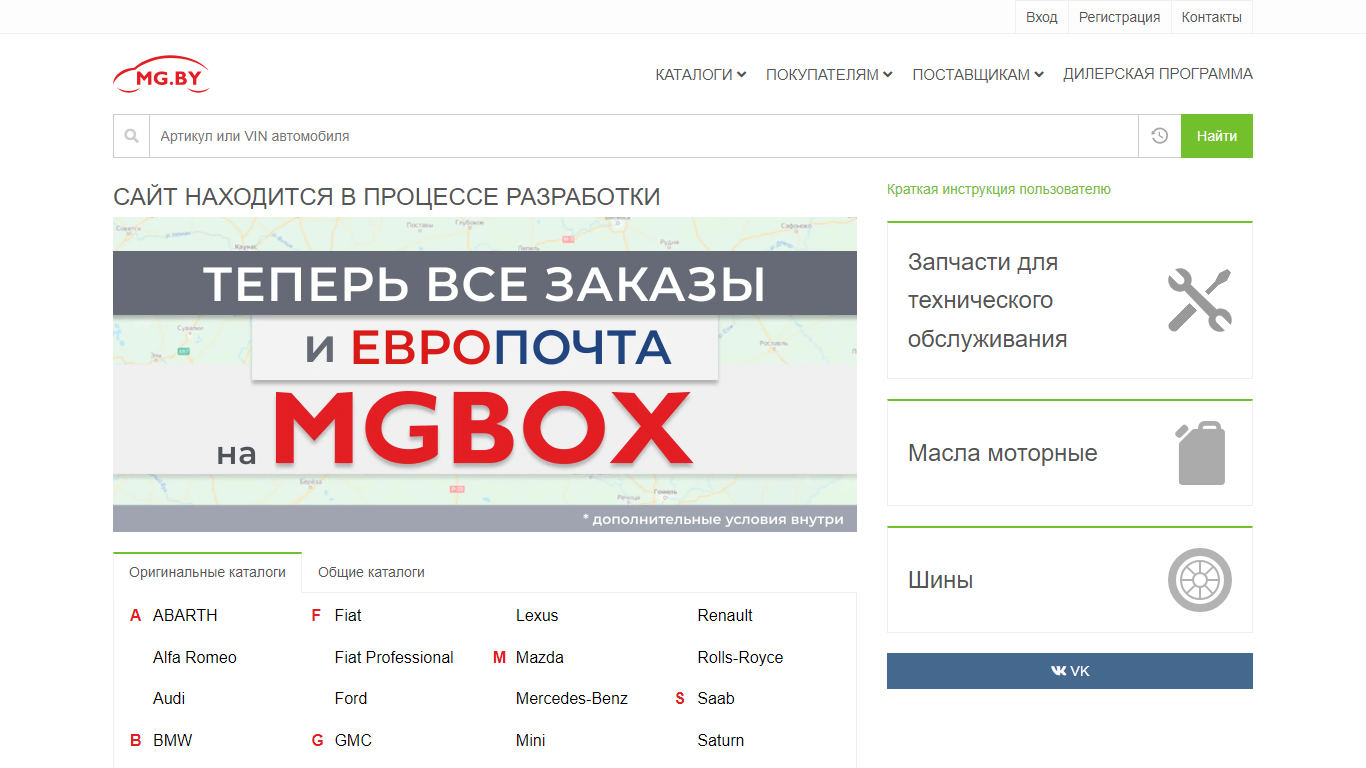Click the Регистрация link
This screenshot has width=1366, height=768.
point(1119,17)
